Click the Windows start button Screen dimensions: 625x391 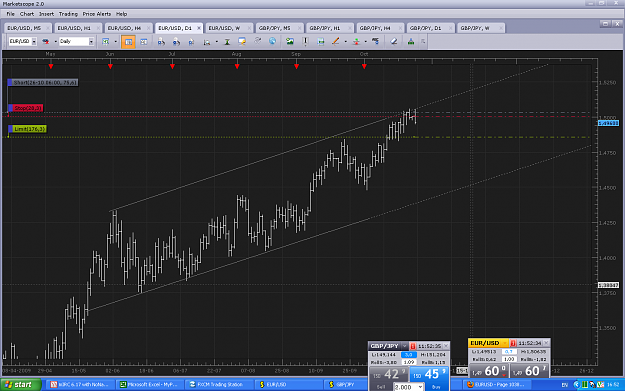[x=21, y=385]
